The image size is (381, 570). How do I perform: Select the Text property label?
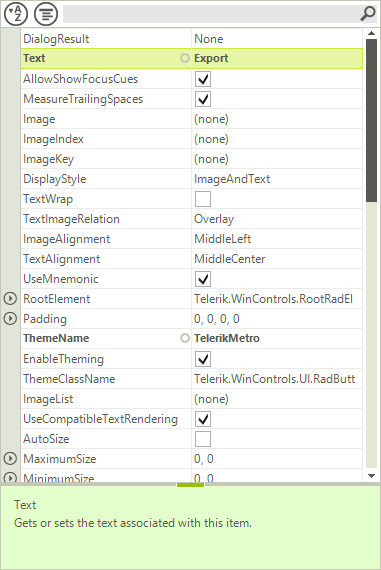pos(34,58)
